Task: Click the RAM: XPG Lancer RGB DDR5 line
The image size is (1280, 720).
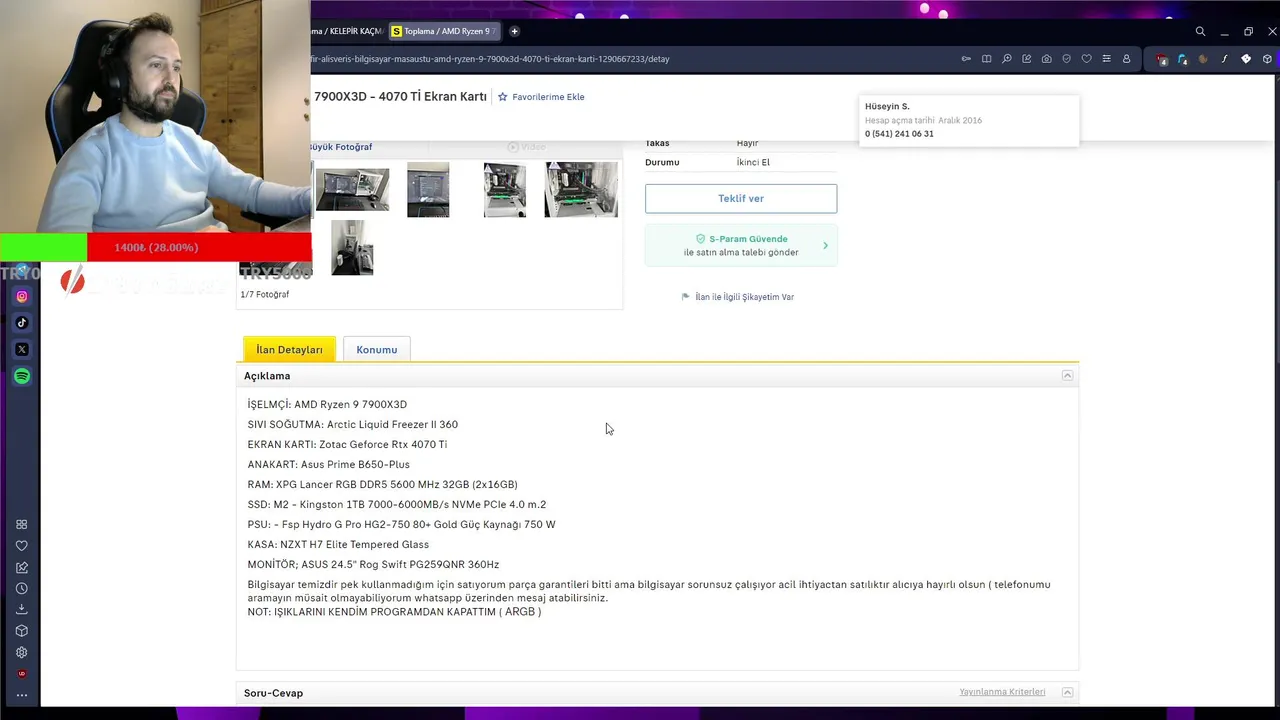Action: coord(382,485)
